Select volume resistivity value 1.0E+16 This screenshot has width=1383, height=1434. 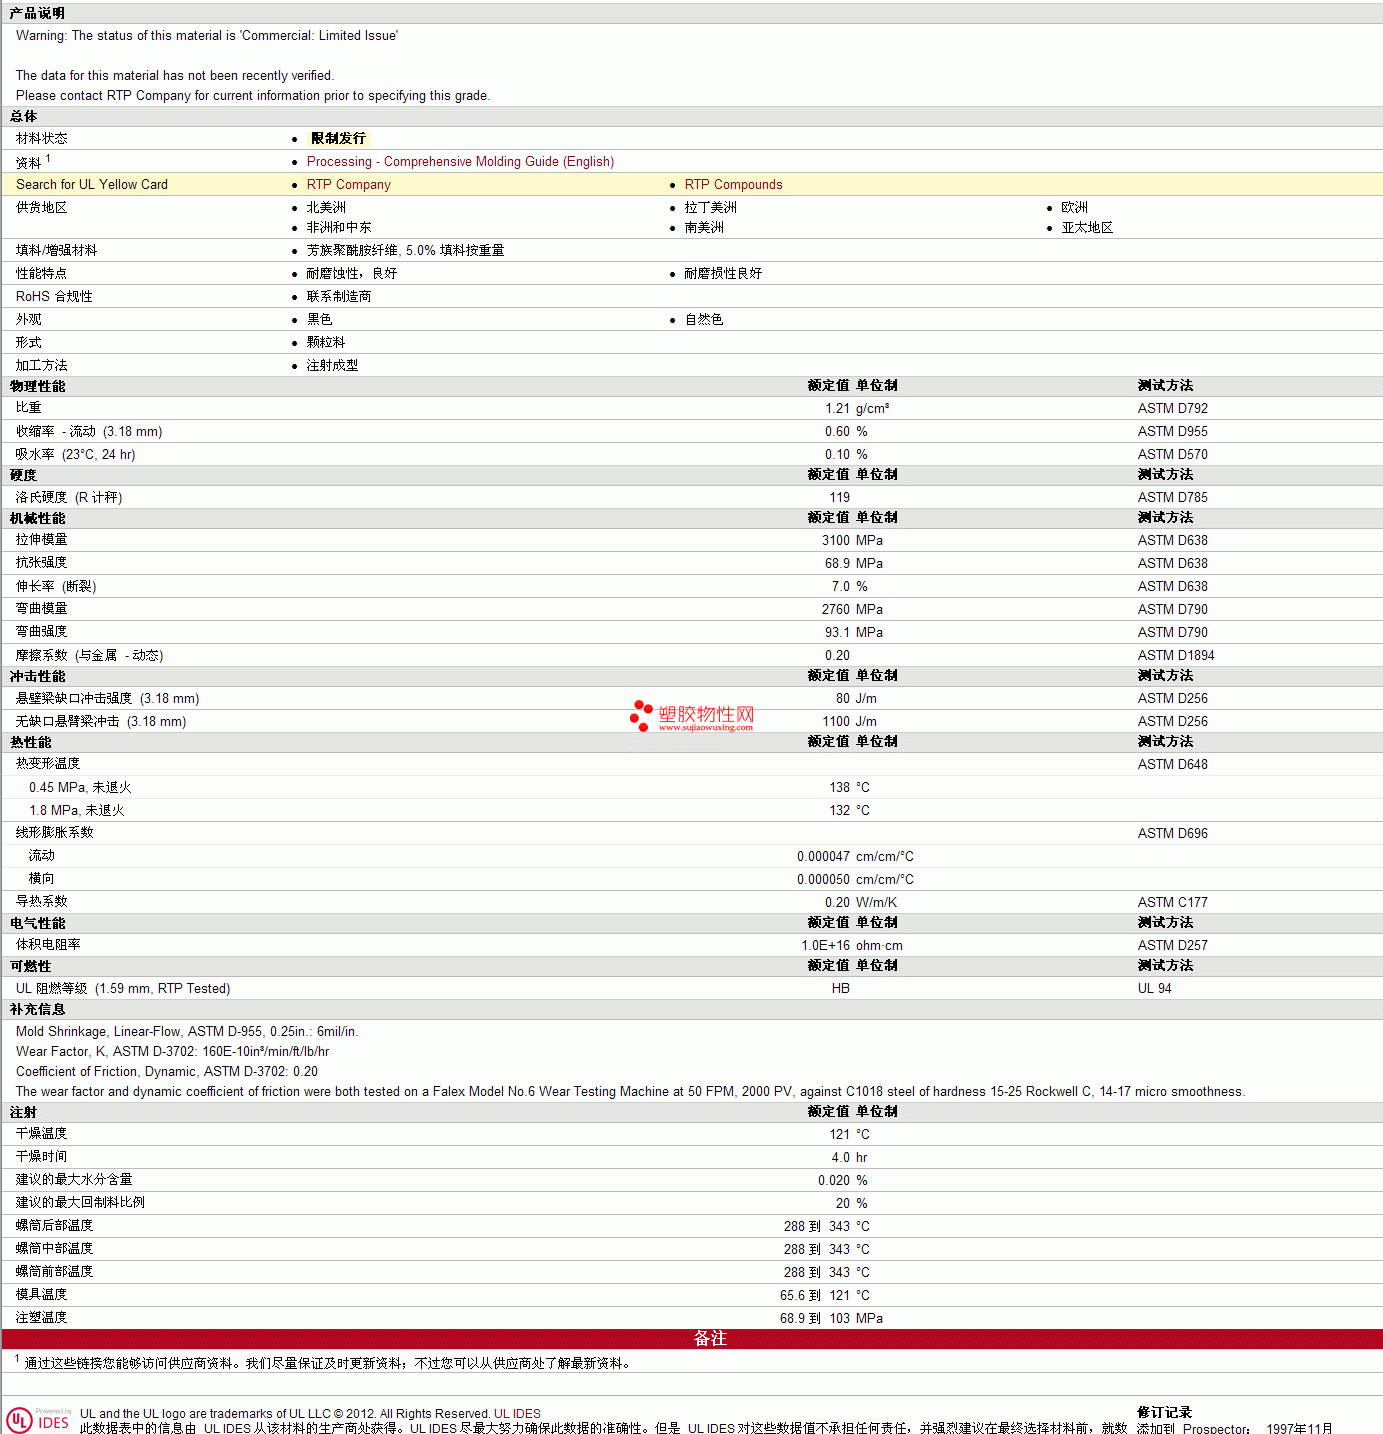pyautogui.click(x=826, y=946)
